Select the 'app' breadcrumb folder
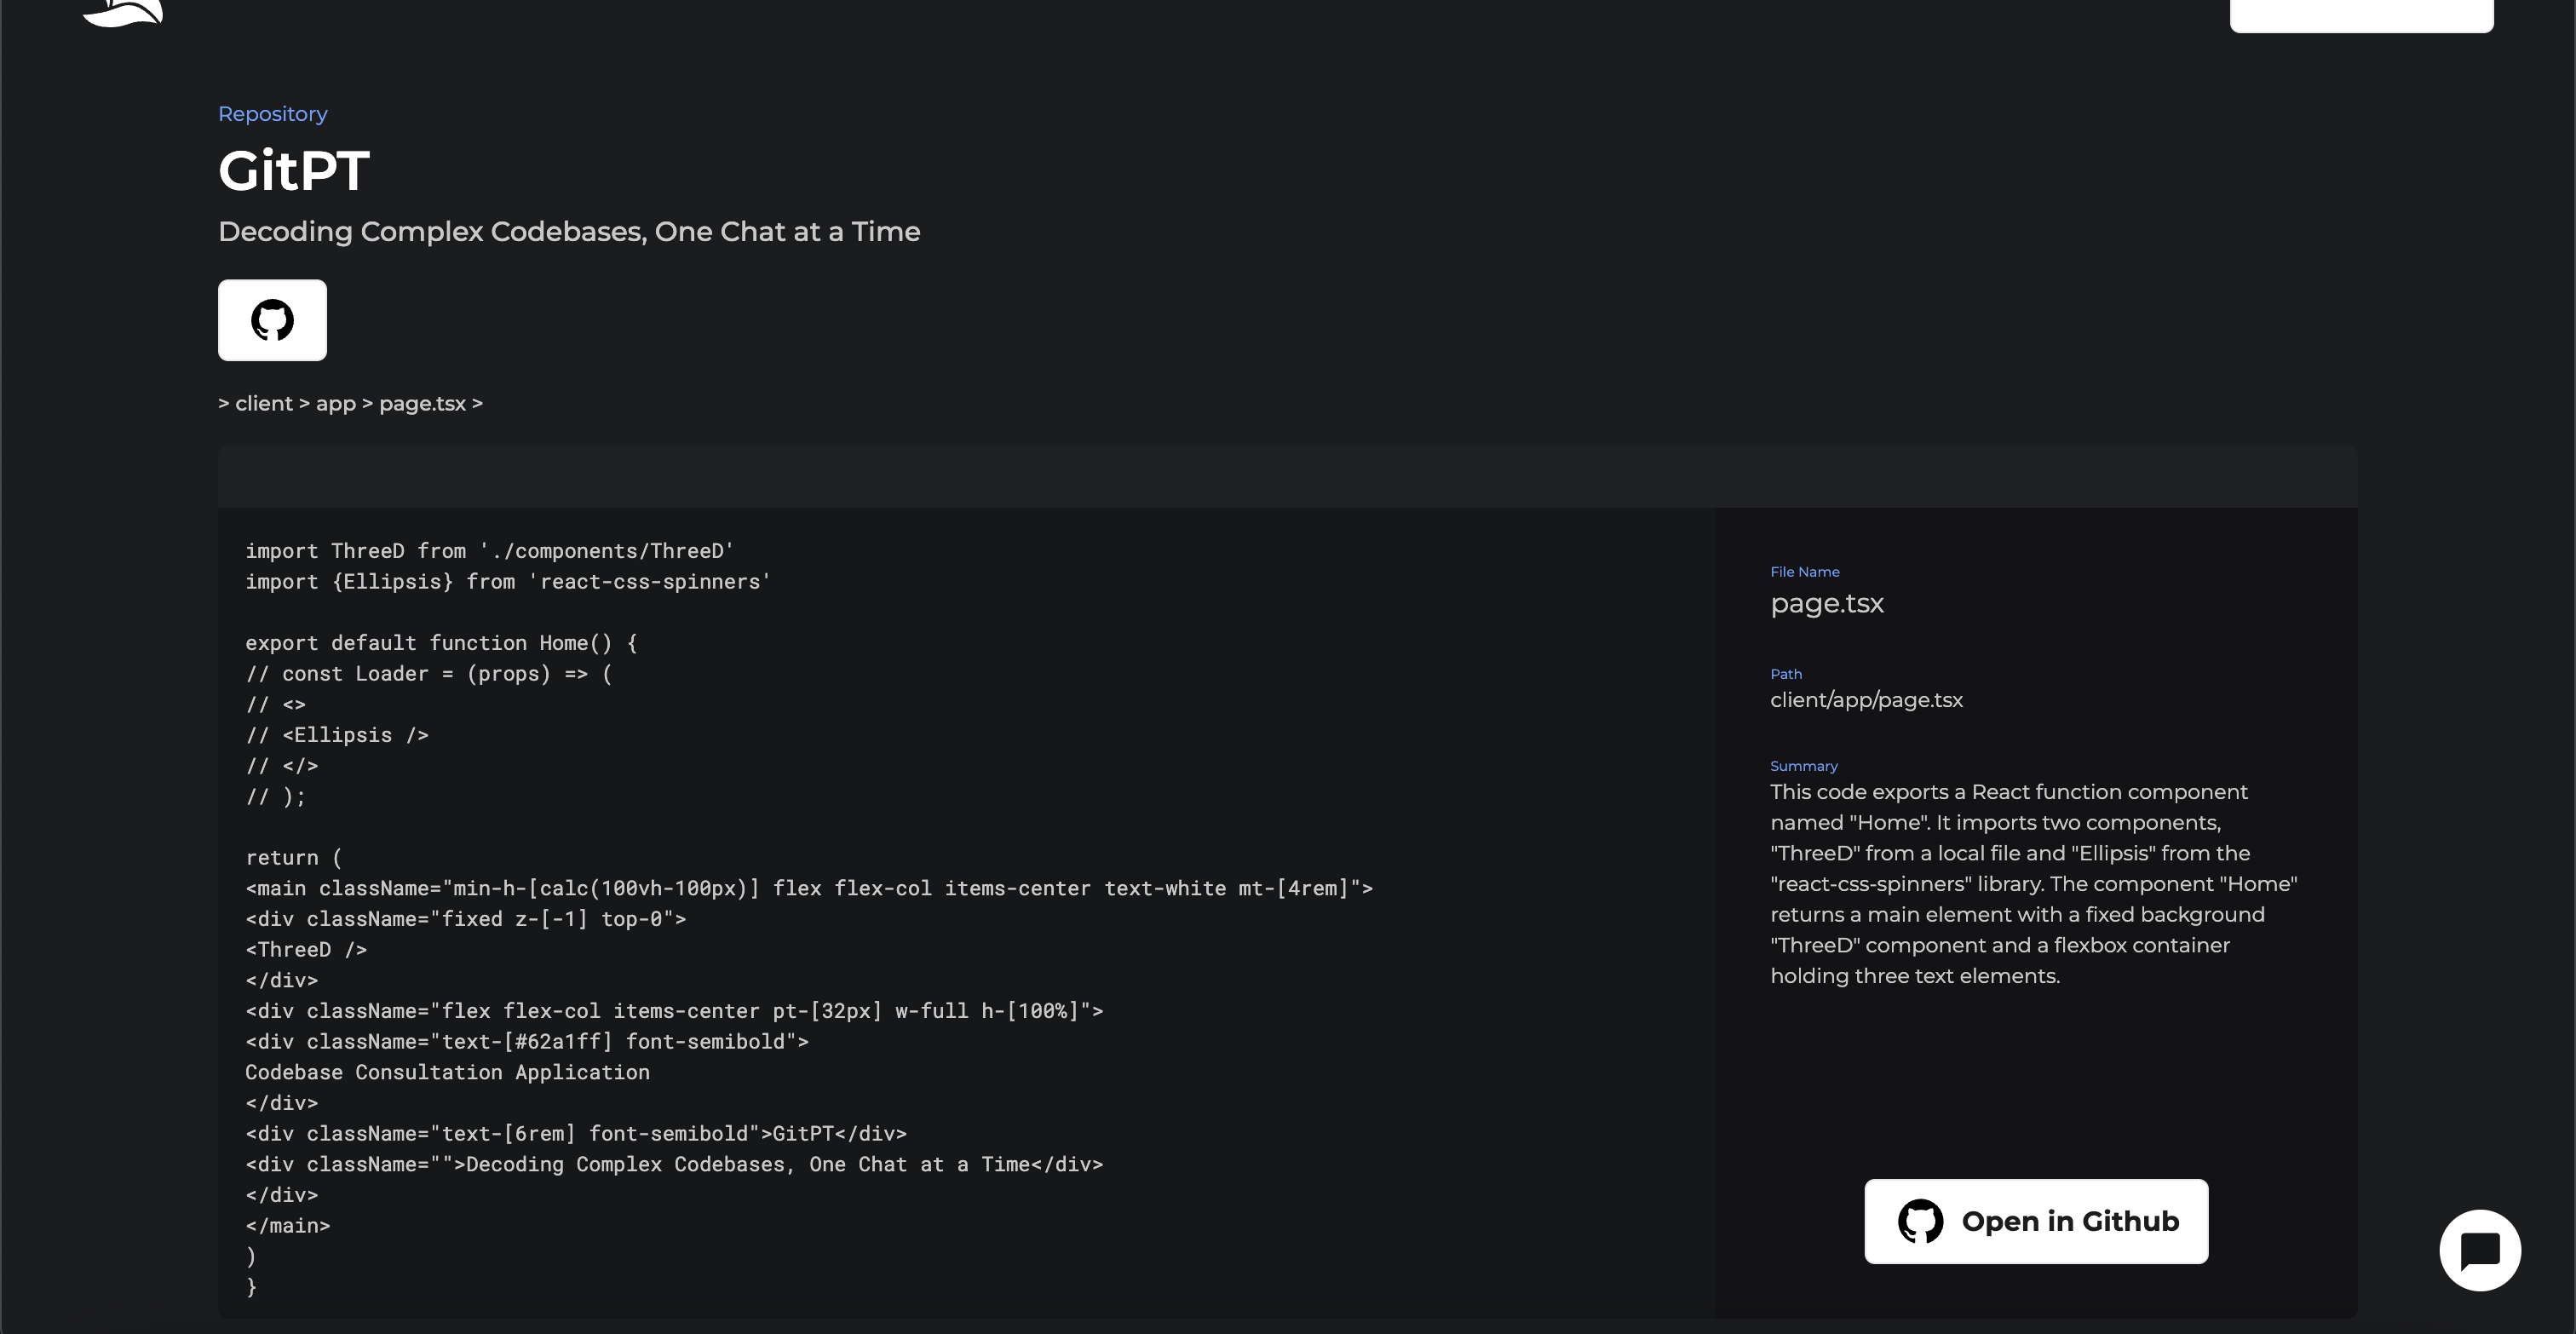Screen dimensions: 2576x1334 pyautogui.click(x=336, y=403)
